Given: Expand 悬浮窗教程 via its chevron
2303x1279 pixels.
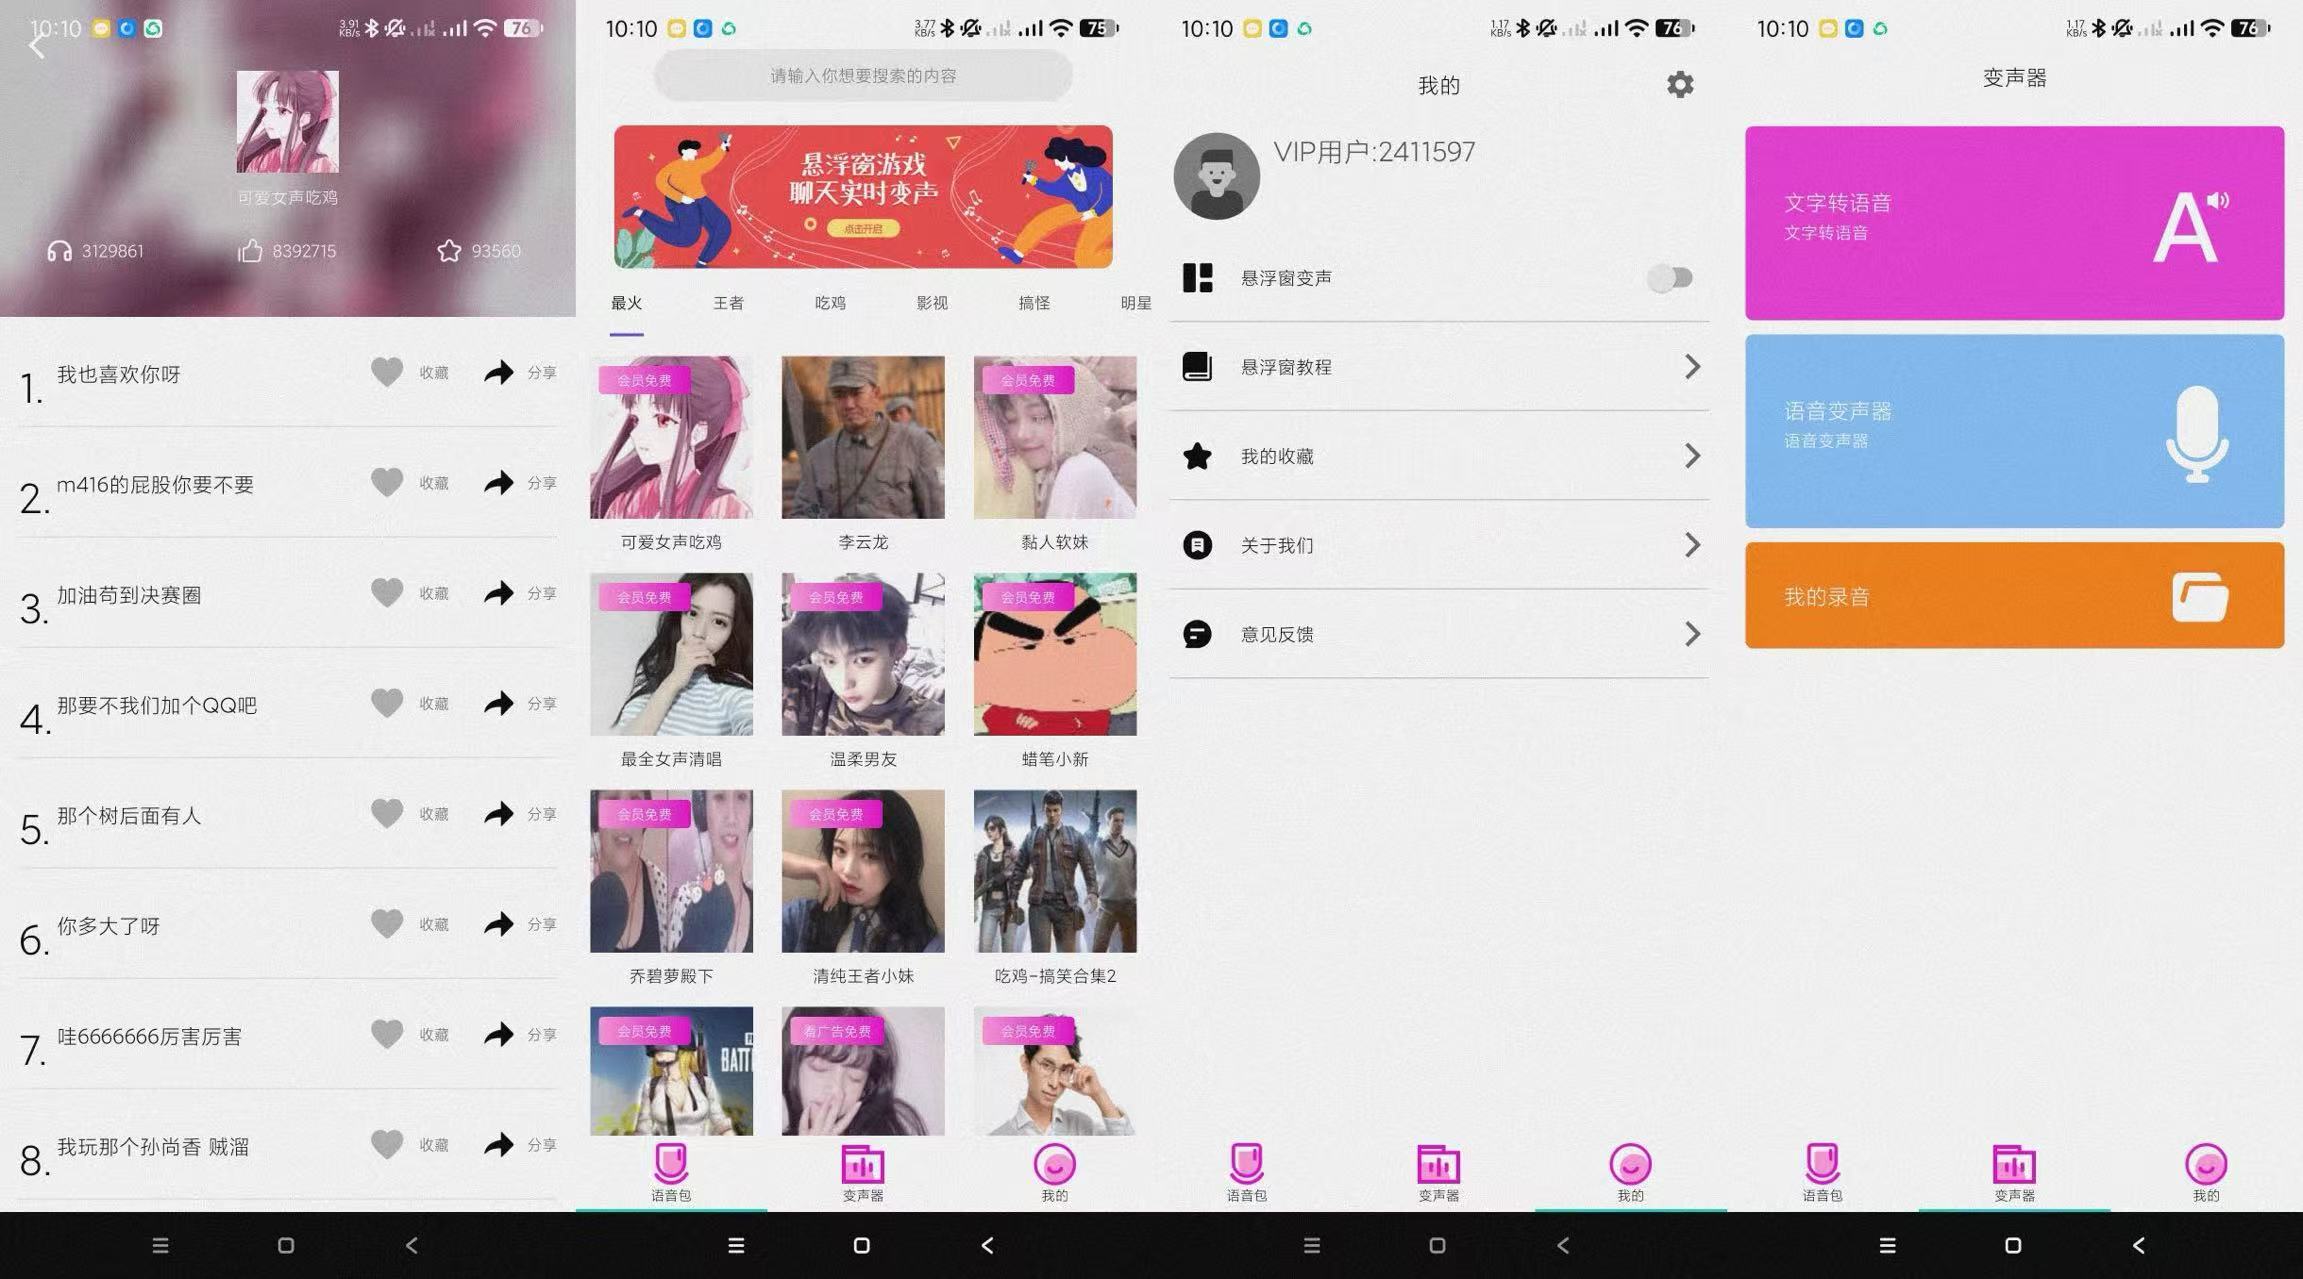Looking at the screenshot, I should (1692, 367).
